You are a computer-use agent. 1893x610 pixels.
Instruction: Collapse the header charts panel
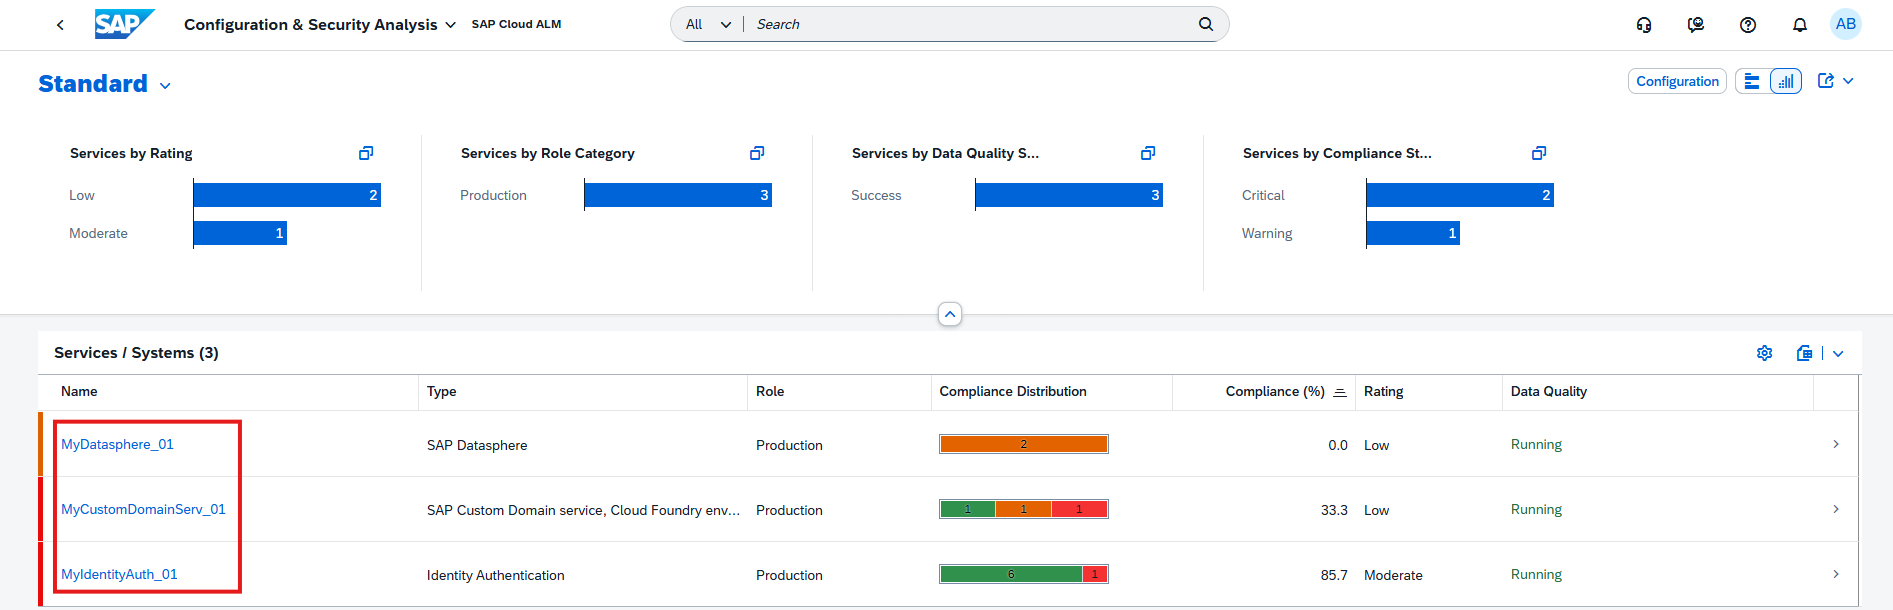(950, 314)
